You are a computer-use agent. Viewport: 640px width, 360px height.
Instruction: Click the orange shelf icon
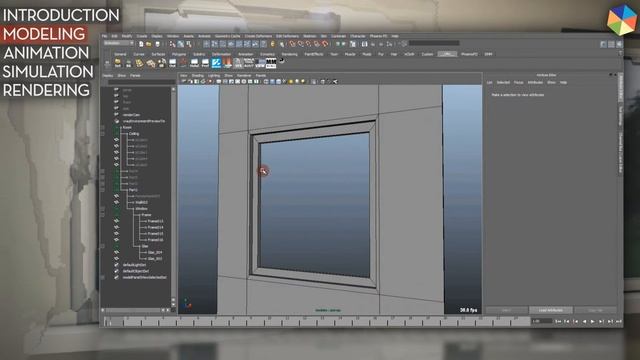227,63
